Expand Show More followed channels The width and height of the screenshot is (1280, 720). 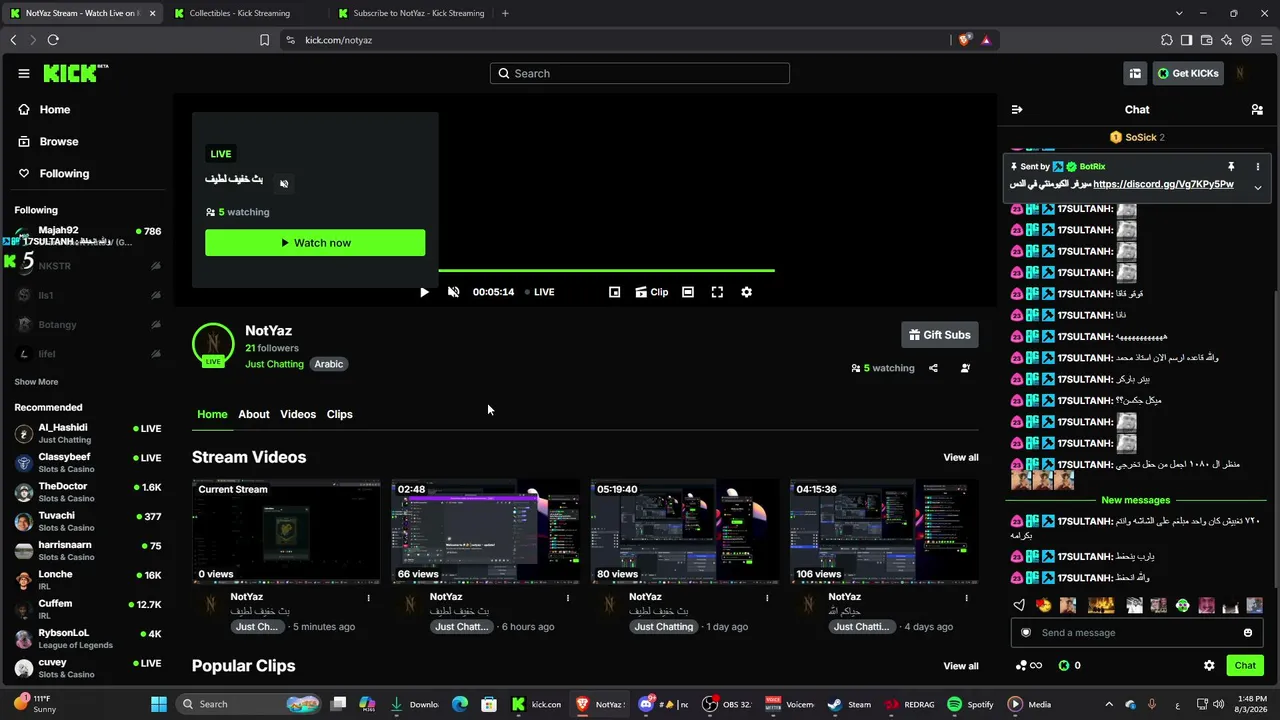[x=36, y=382]
